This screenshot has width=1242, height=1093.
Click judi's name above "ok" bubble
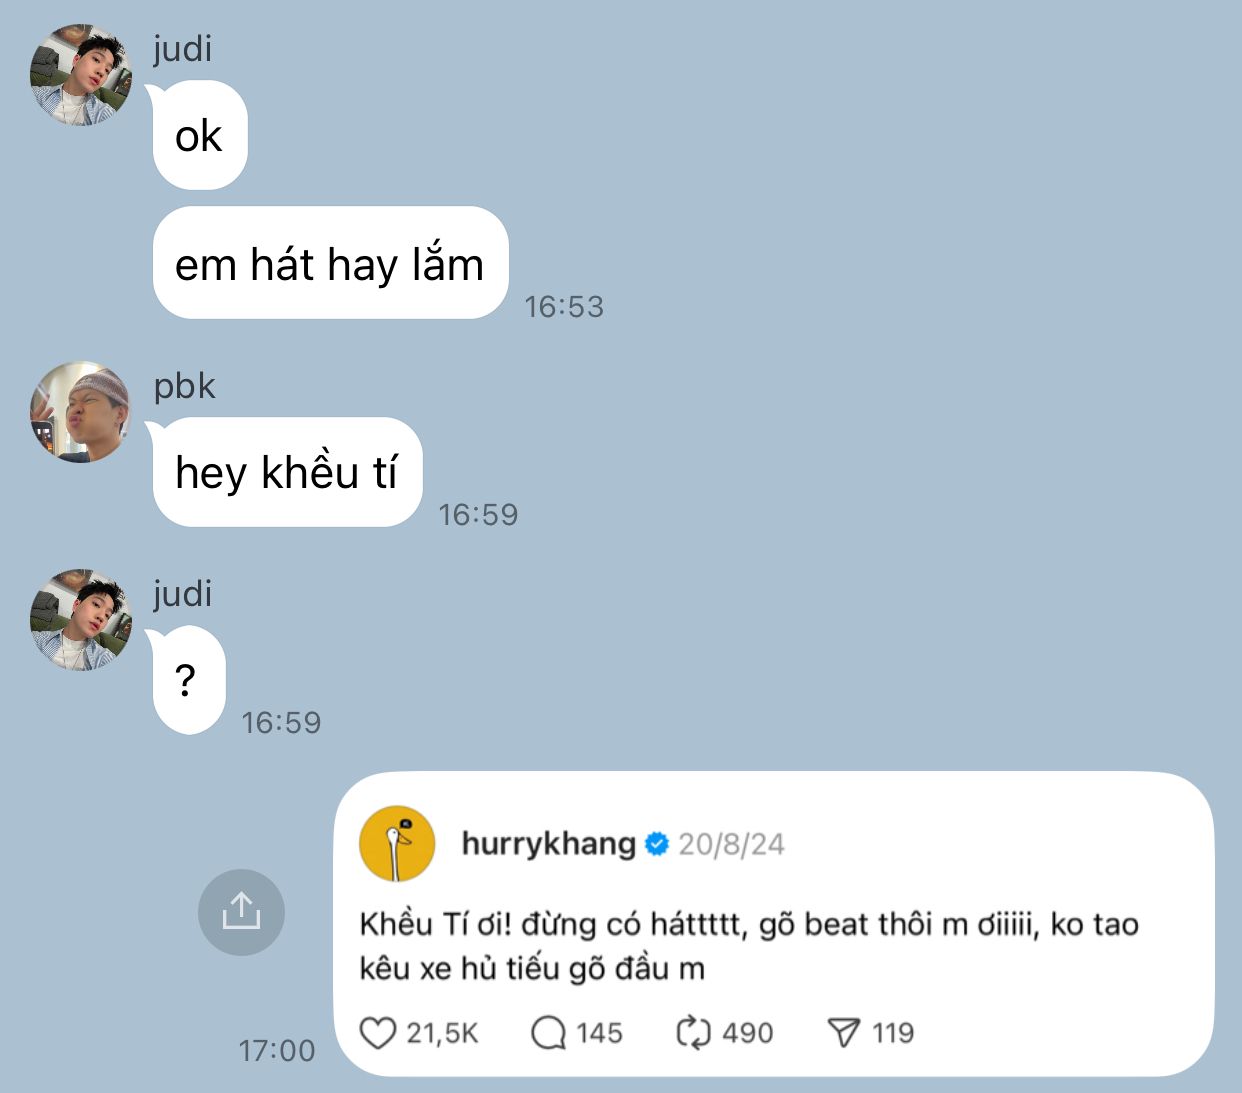(183, 48)
